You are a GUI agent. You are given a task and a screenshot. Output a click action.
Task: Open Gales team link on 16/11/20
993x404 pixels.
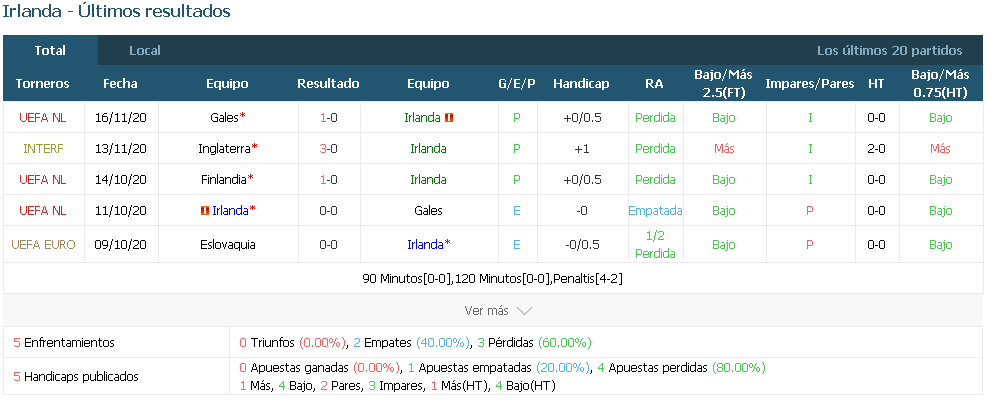point(224,118)
